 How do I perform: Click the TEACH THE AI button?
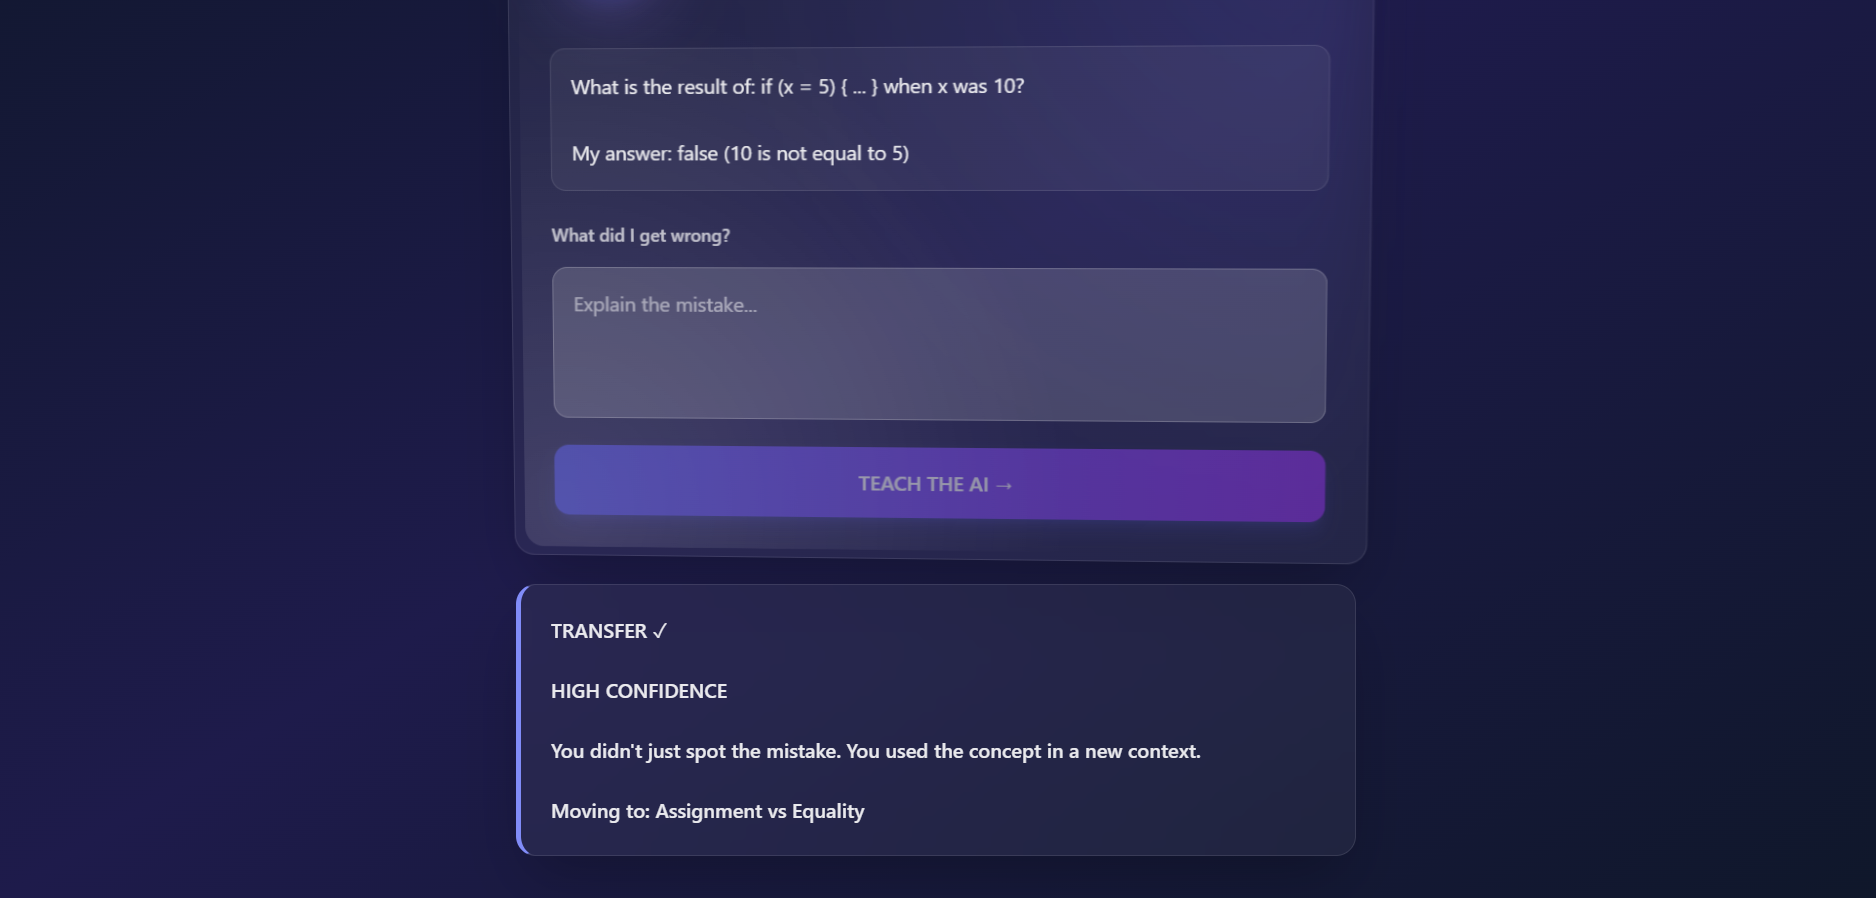pos(940,483)
